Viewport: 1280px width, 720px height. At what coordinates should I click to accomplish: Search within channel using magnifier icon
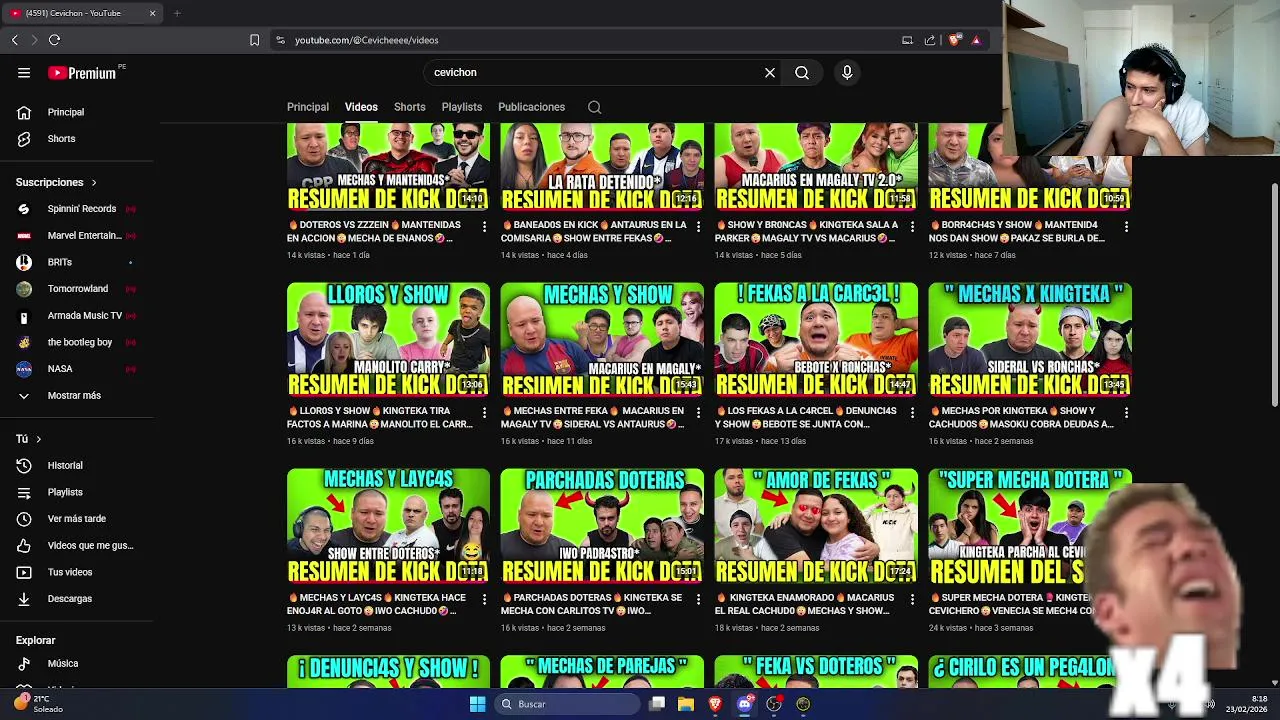(594, 107)
